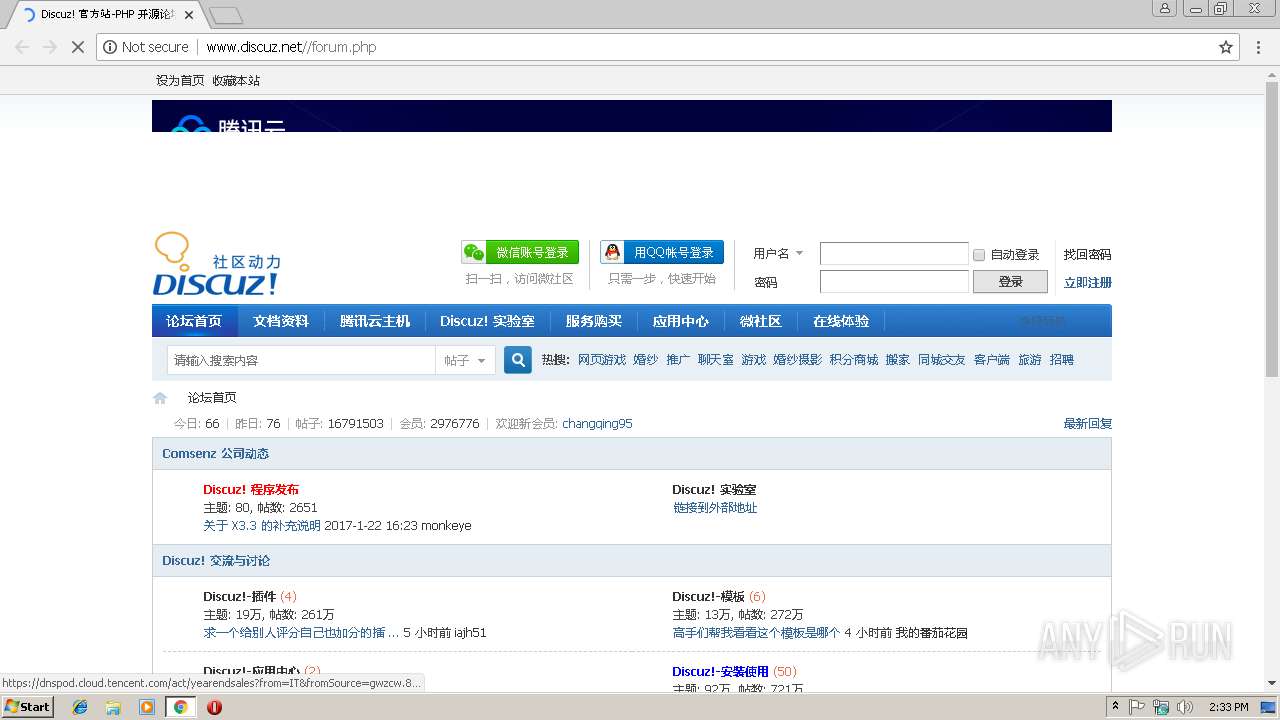This screenshot has width=1280, height=720.
Task: Log in with QQ account button
Action: (662, 252)
